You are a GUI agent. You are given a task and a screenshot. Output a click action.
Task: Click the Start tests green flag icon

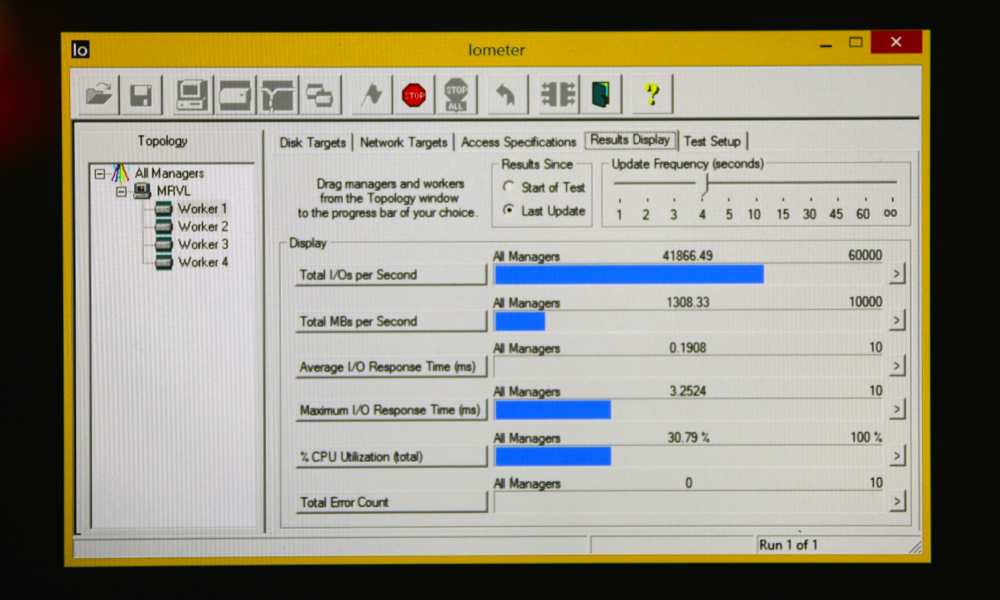click(x=371, y=95)
